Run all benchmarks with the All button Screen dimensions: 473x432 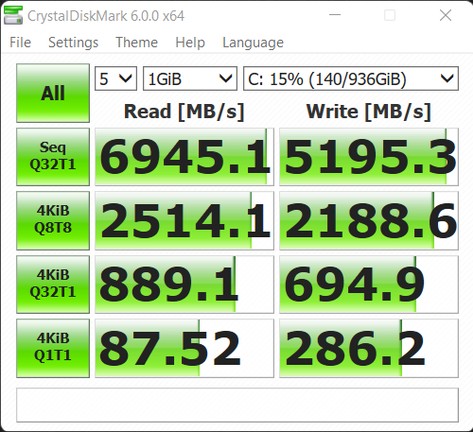tap(53, 93)
